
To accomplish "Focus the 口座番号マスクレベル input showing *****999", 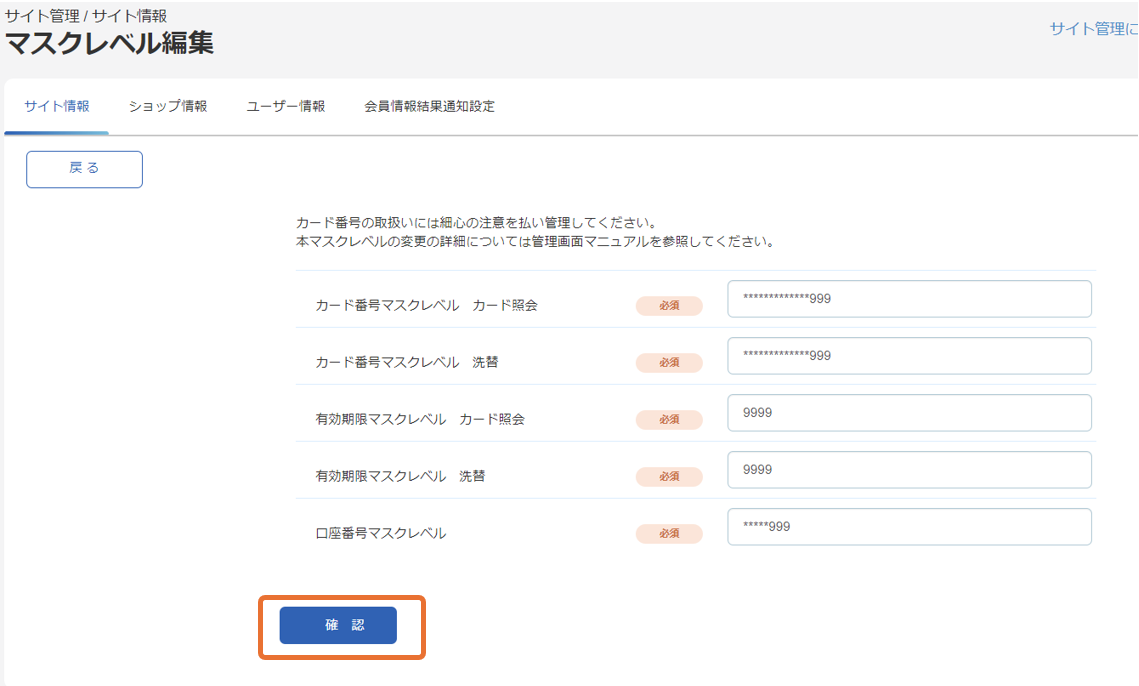I will (908, 526).
